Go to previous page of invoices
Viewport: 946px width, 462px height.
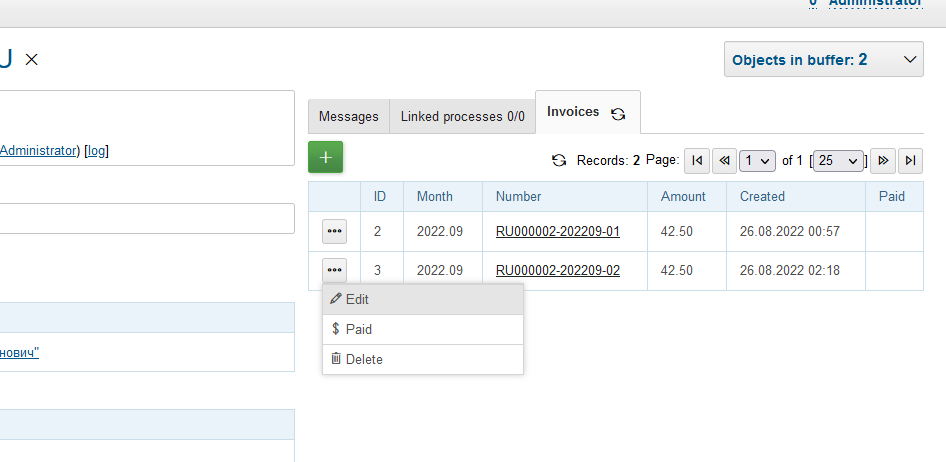pos(724,160)
